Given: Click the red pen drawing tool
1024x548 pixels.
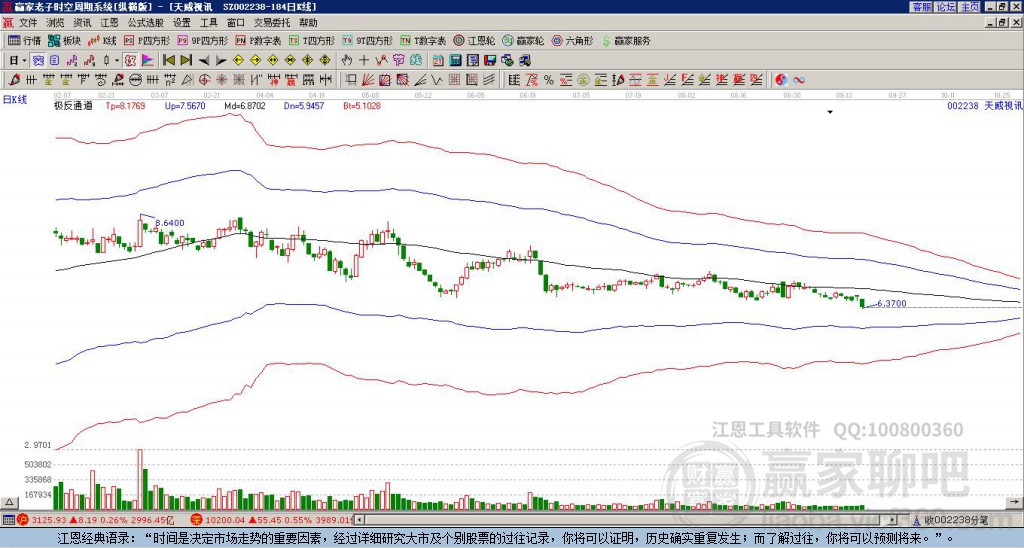Looking at the screenshot, I should [14, 80].
